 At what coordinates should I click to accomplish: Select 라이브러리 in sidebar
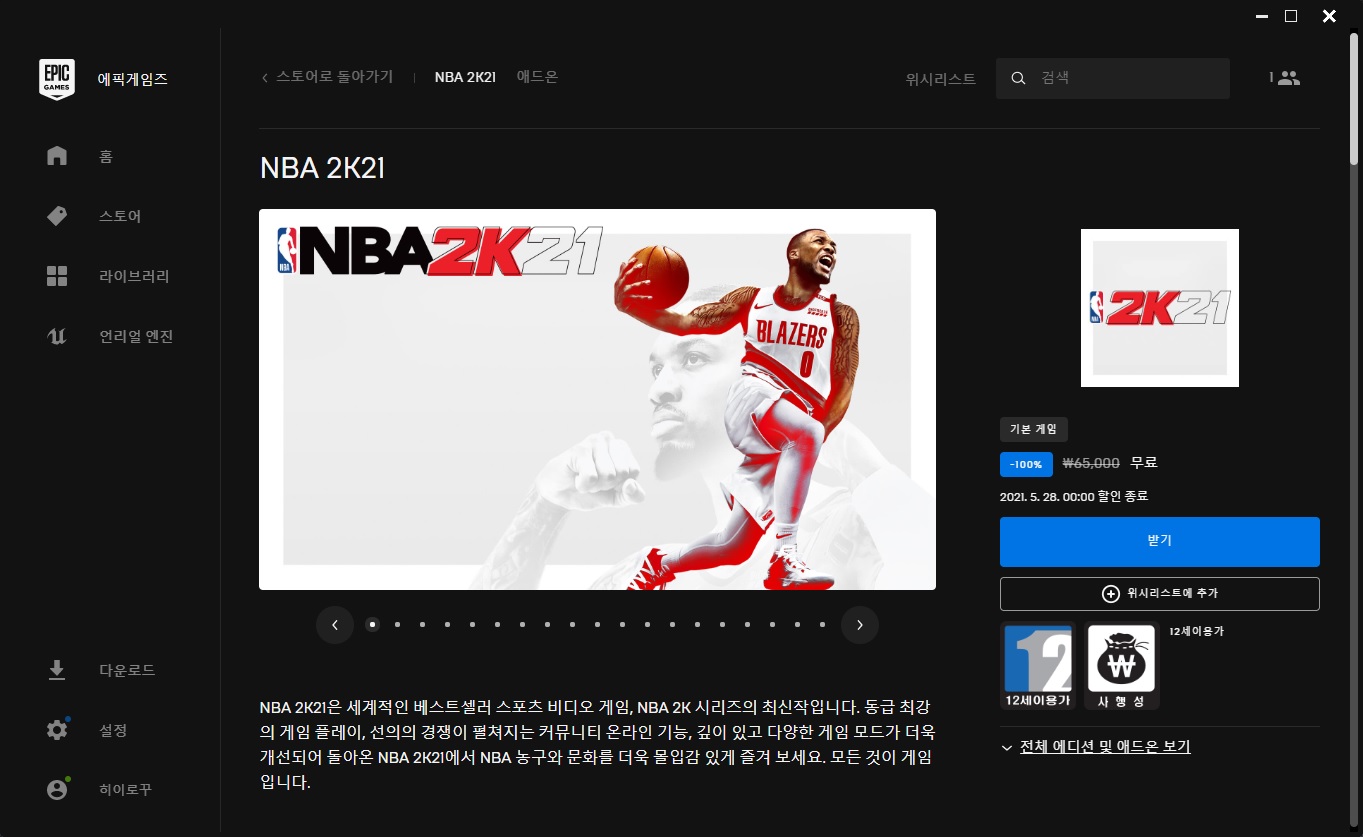(x=134, y=276)
